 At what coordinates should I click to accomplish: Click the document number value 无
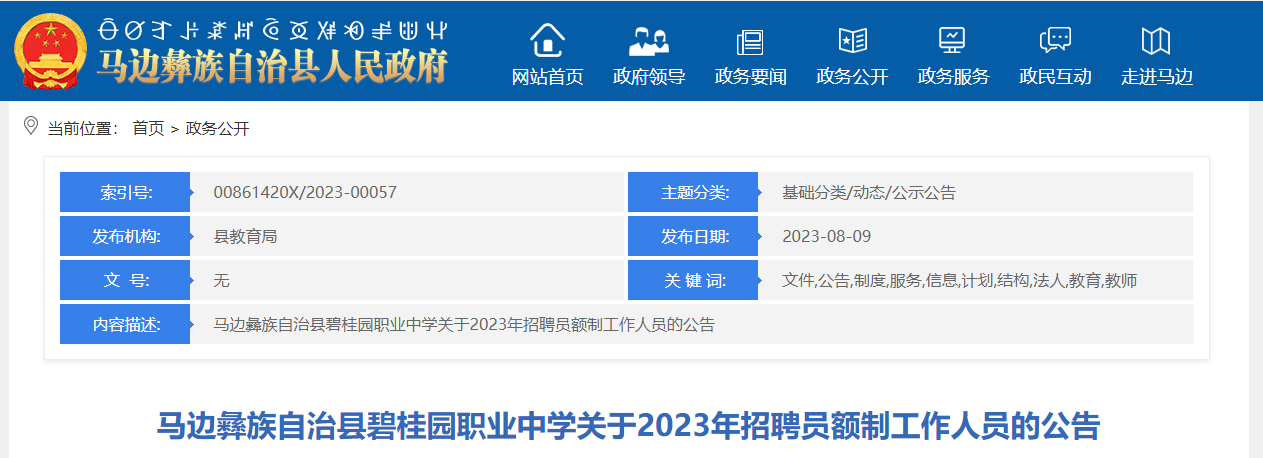[221, 280]
